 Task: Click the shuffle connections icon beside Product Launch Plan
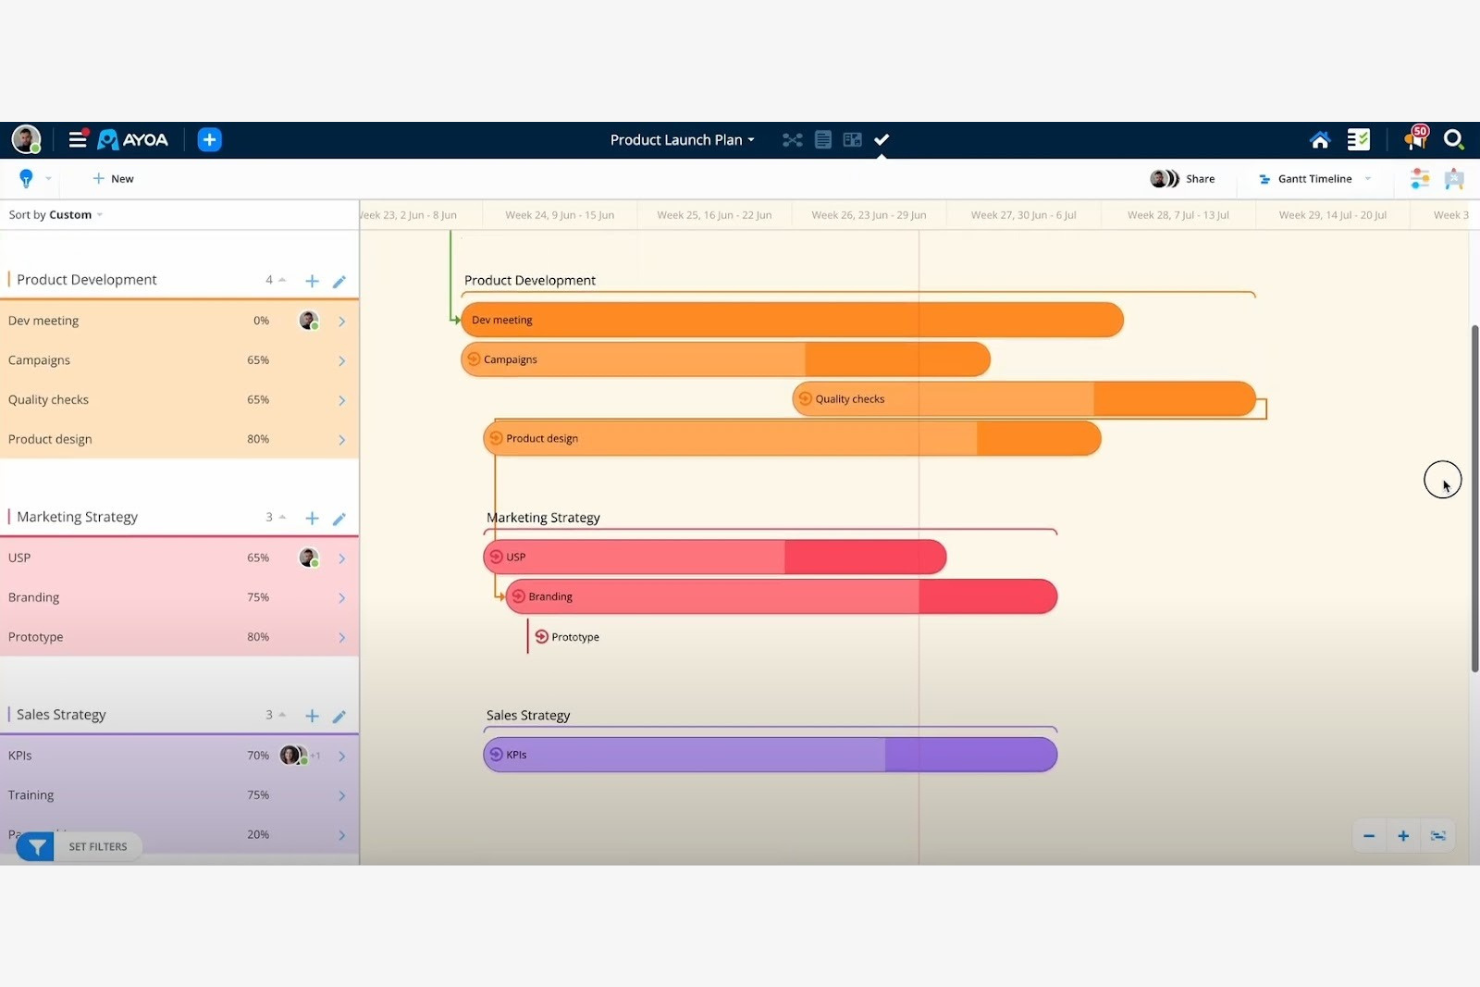coord(792,139)
